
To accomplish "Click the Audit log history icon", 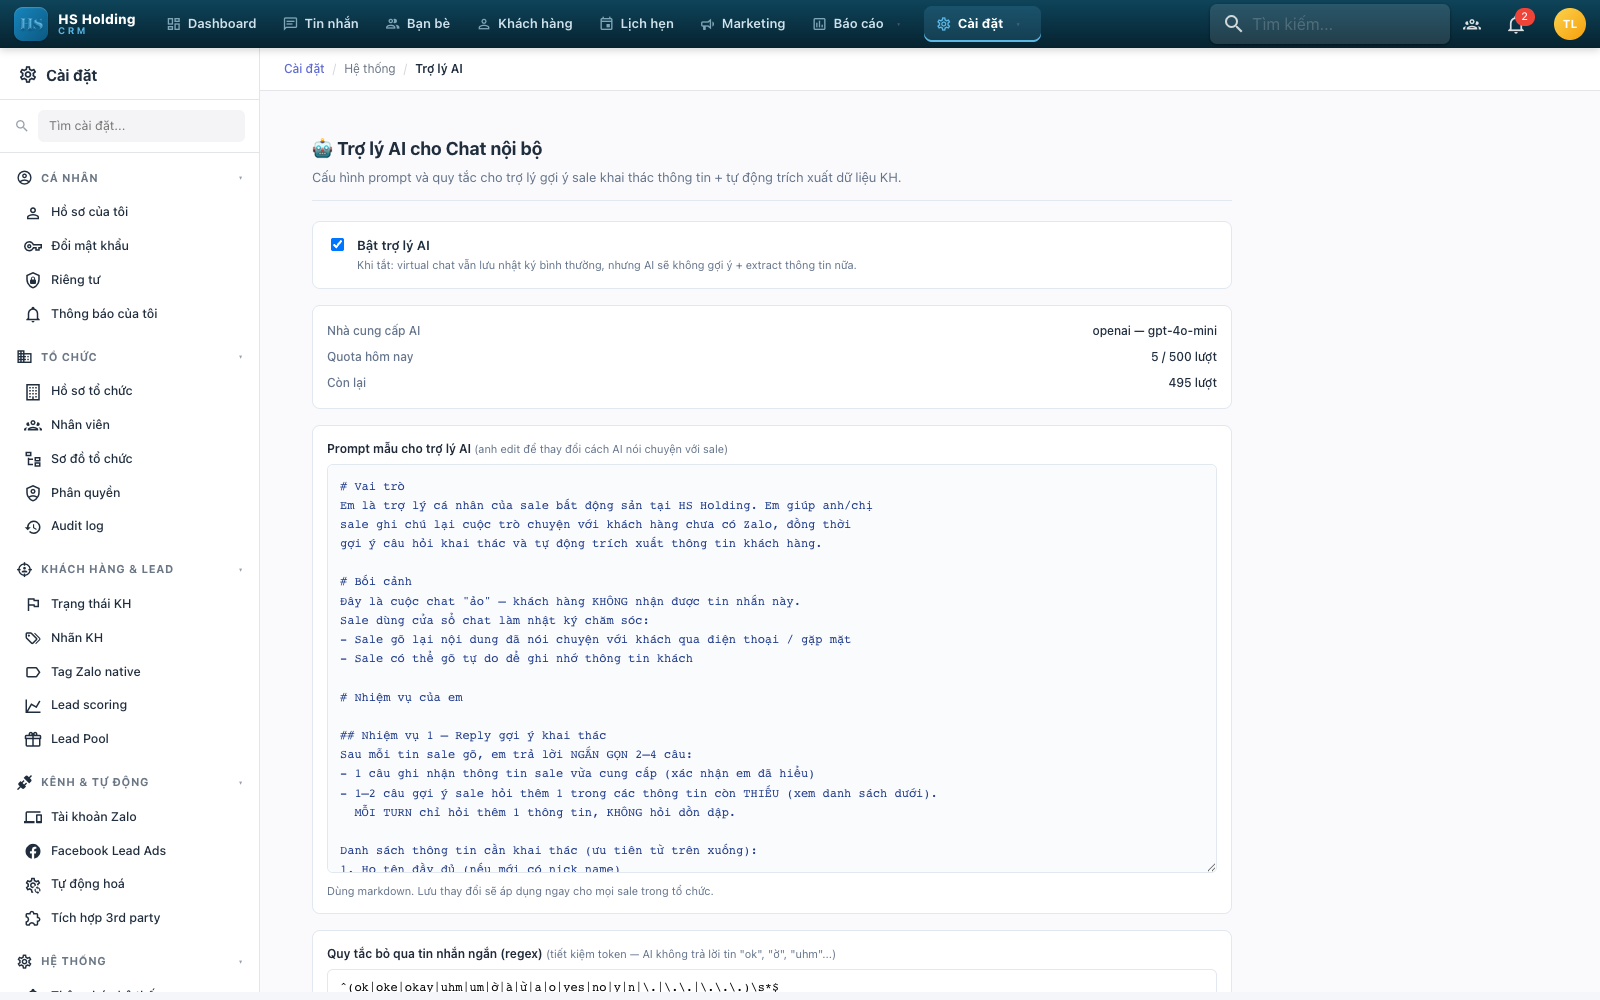I will click(x=33, y=526).
